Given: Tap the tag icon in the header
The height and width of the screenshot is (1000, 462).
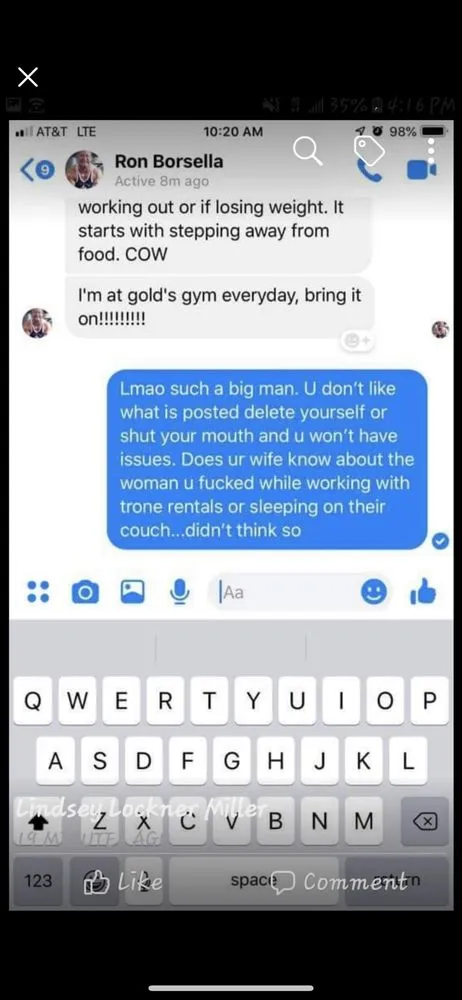Looking at the screenshot, I should pyautogui.click(x=369, y=151).
